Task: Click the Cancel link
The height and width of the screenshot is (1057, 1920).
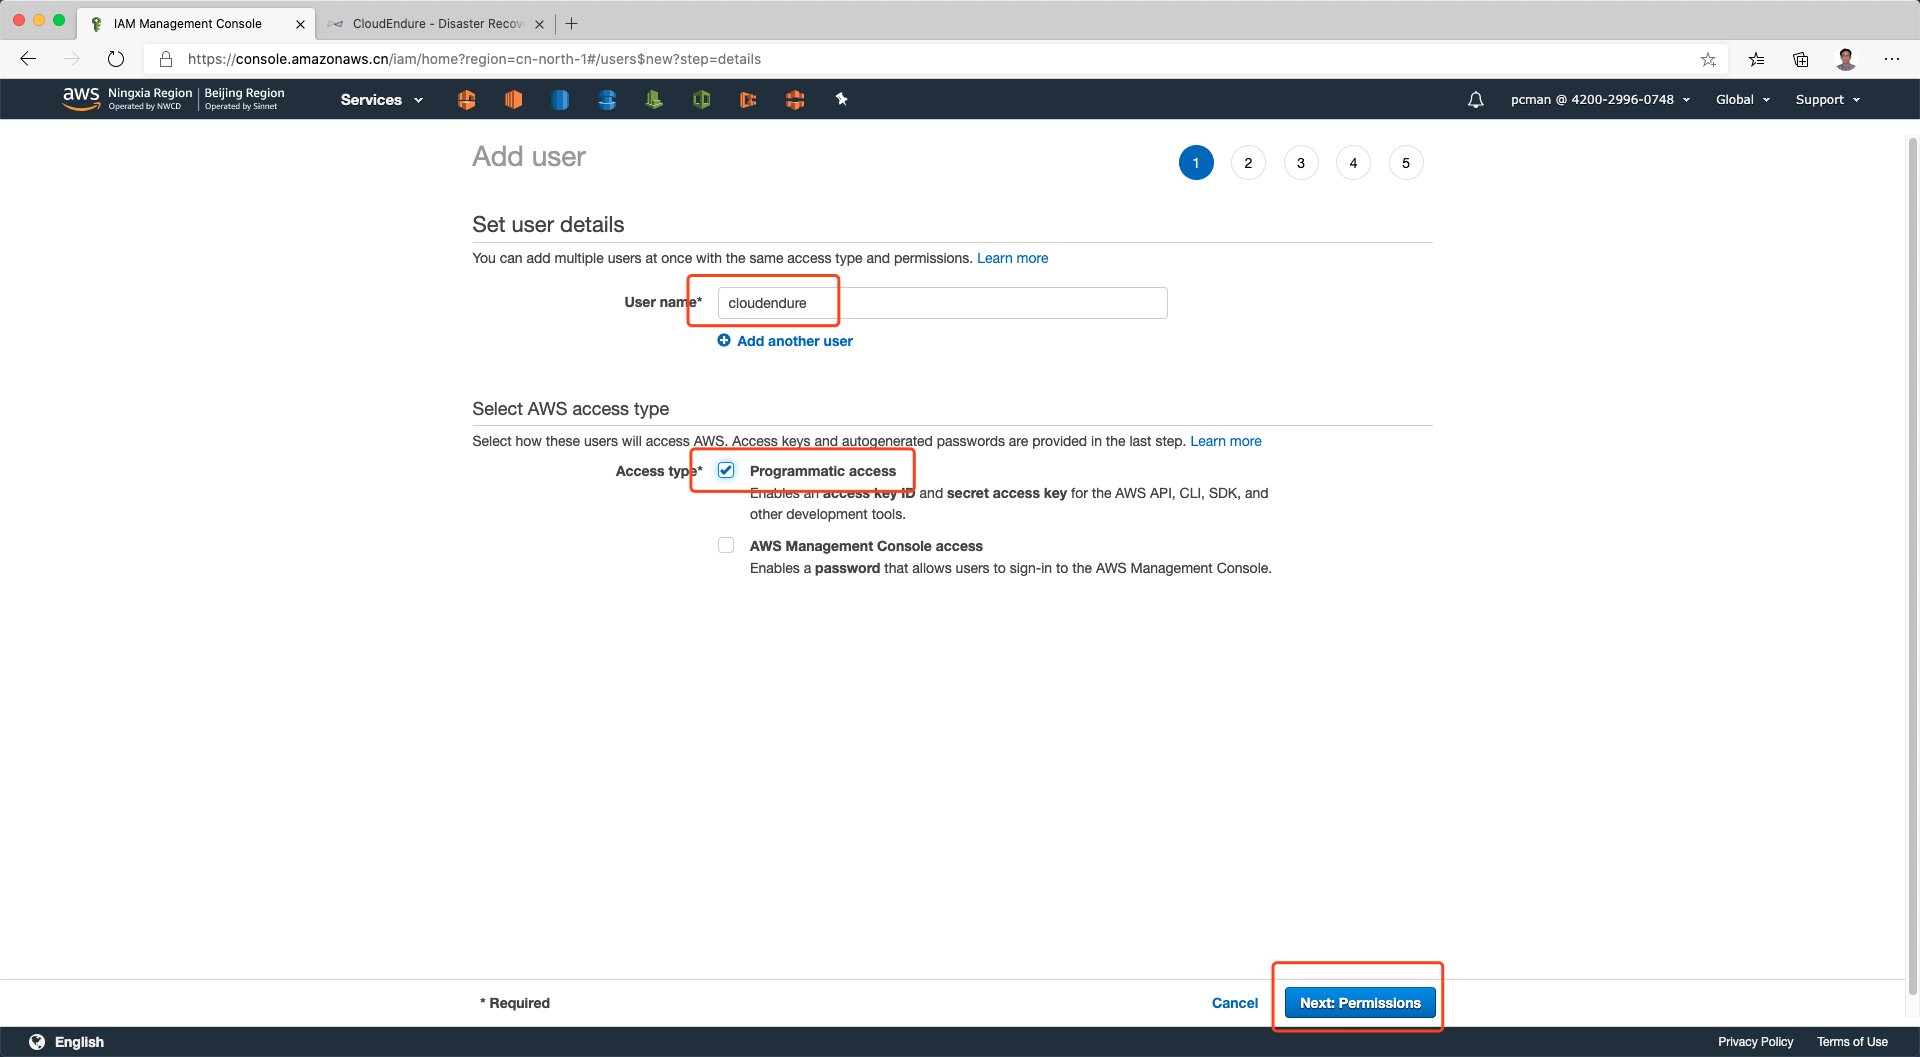Action: 1234,1003
